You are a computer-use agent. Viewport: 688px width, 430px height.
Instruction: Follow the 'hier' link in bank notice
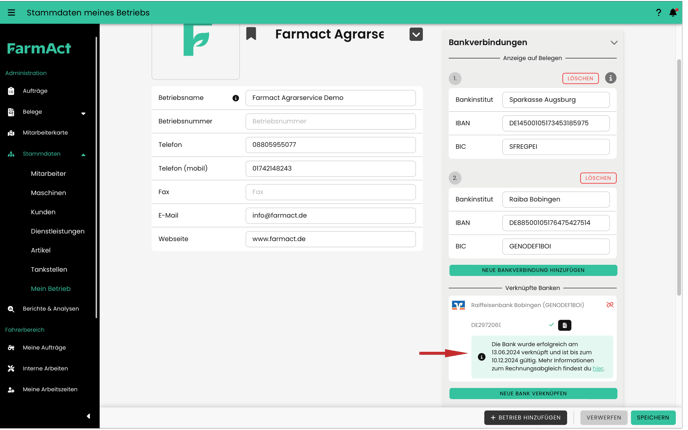coord(598,369)
